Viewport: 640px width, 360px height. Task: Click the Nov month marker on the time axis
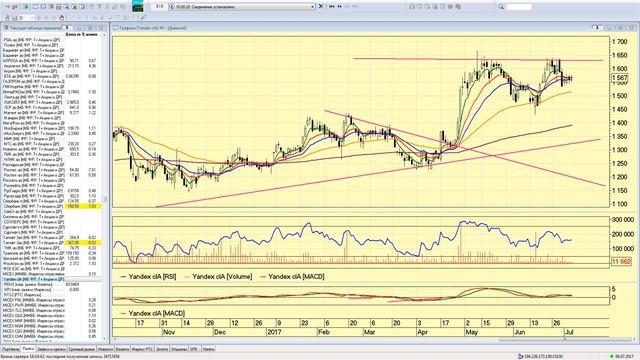(169, 332)
